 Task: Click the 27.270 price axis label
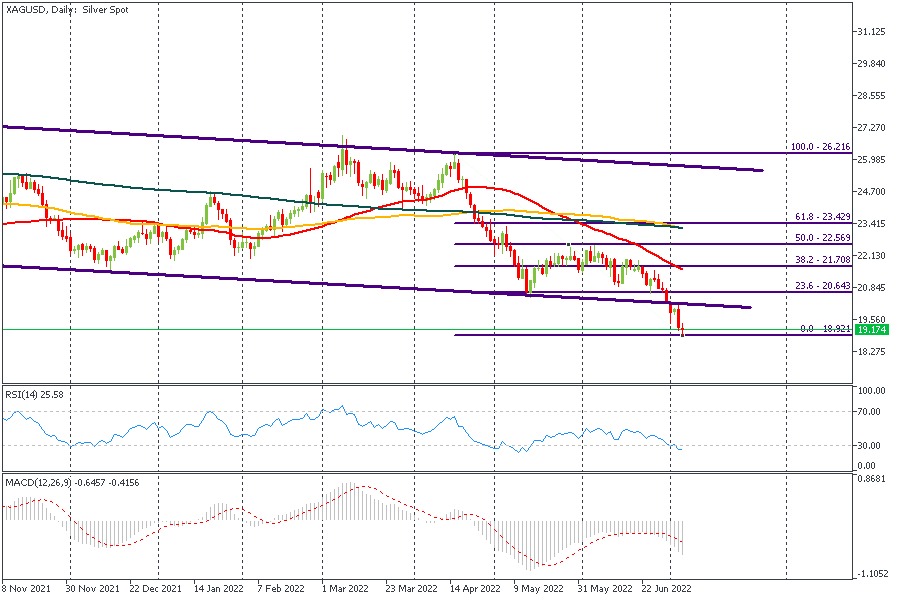(x=874, y=128)
